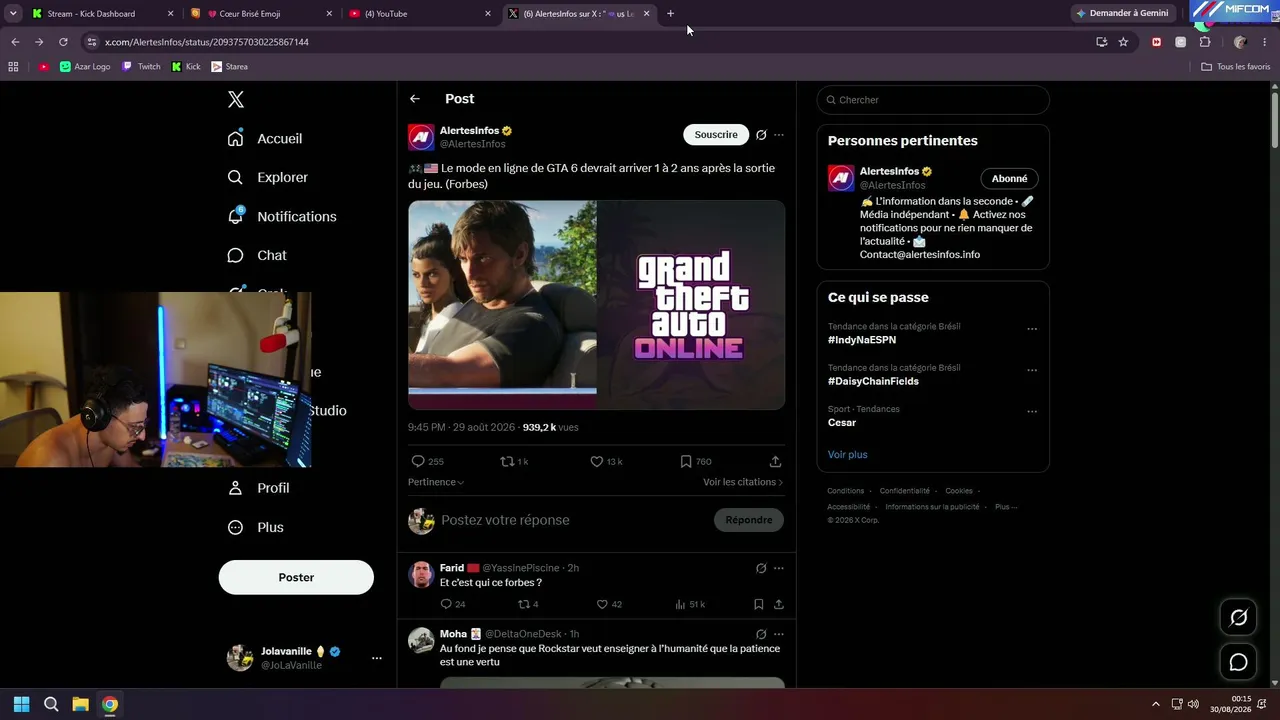
Task: Expand the Plus menu in the sidebar
Action: point(256,527)
